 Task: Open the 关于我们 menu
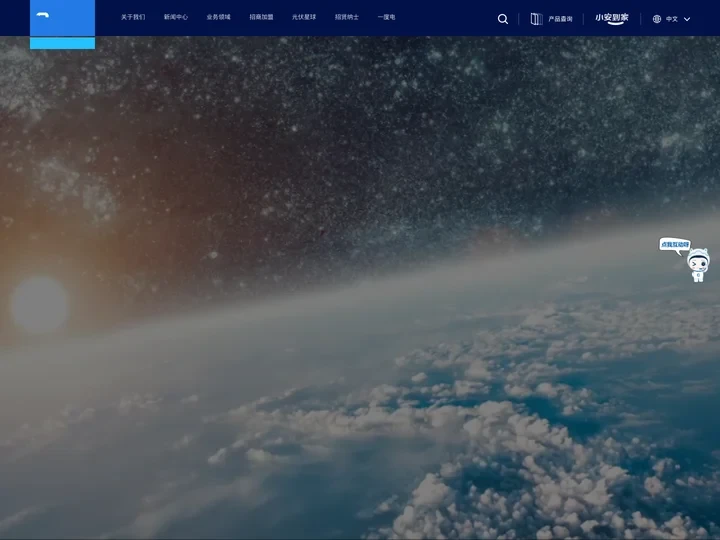[x=133, y=17]
